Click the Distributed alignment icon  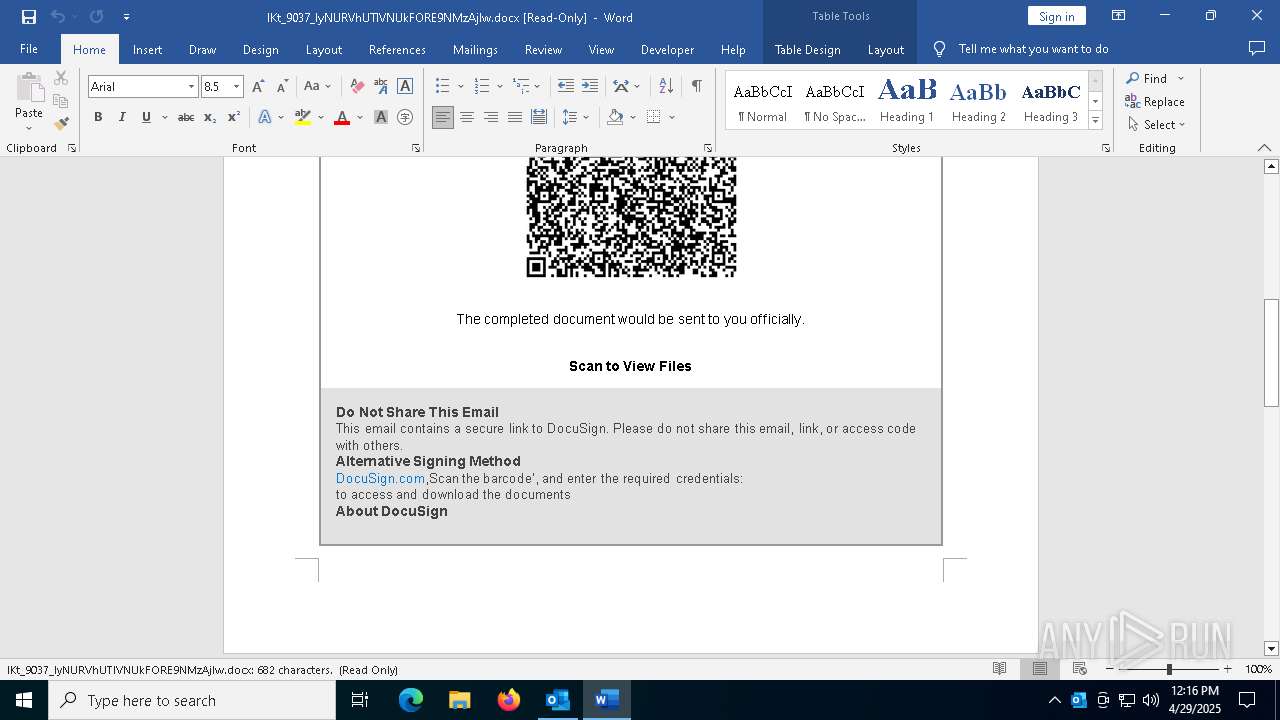(539, 118)
